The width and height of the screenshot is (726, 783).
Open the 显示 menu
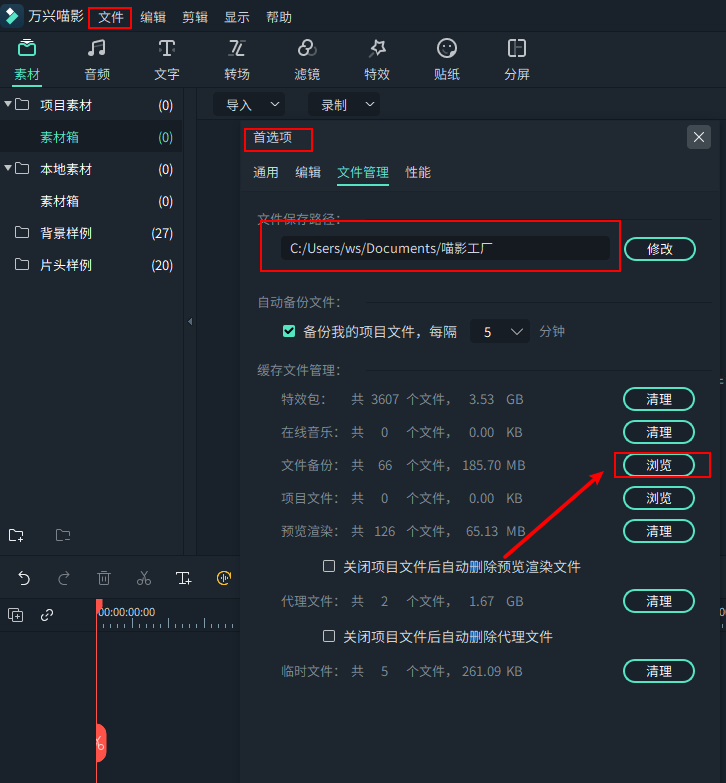tap(237, 17)
